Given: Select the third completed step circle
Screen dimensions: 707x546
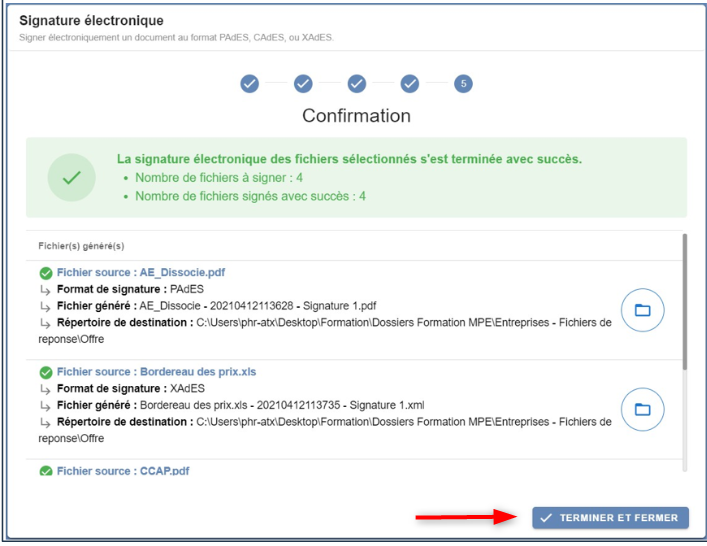Looking at the screenshot, I should click(x=357, y=84).
